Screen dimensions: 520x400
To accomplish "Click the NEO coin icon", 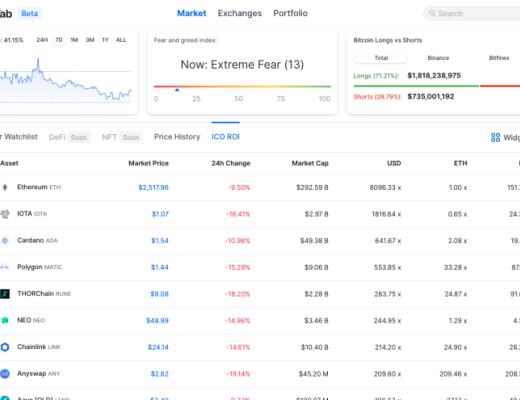I will tap(5, 320).
